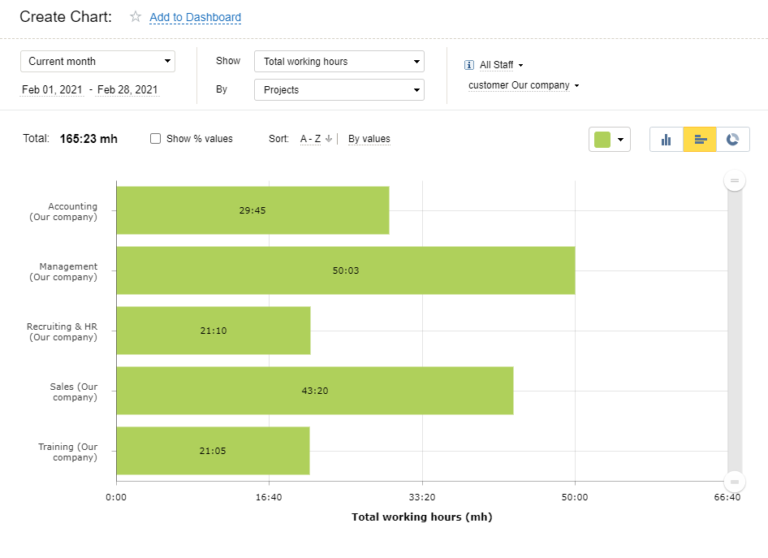Expand the All Staff selector
Viewport: 768px width, 558px height.
(x=501, y=65)
